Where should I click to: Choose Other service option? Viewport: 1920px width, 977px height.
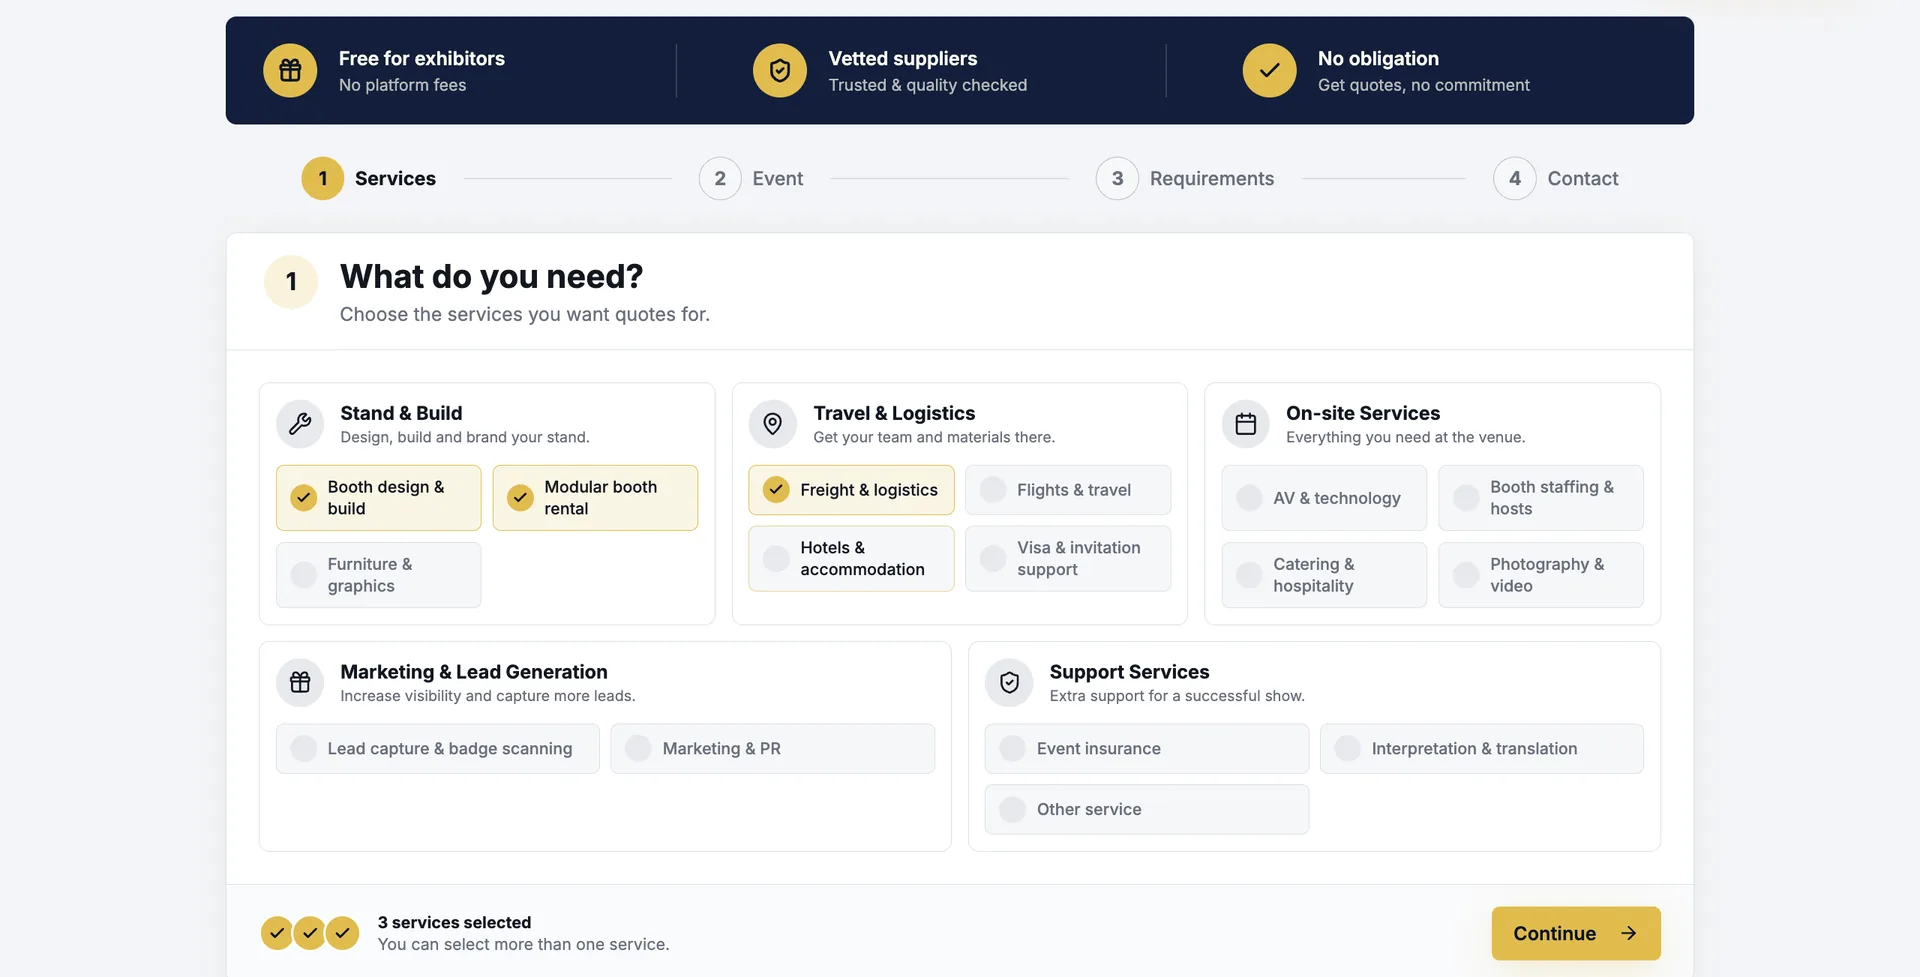point(1147,810)
